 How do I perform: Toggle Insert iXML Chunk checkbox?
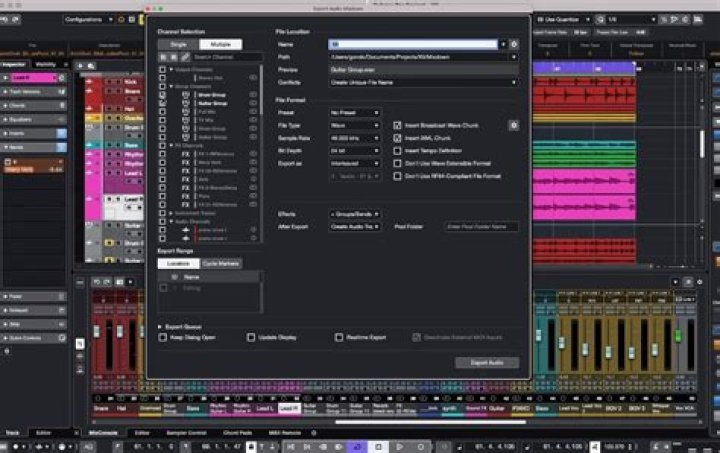pyautogui.click(x=397, y=138)
